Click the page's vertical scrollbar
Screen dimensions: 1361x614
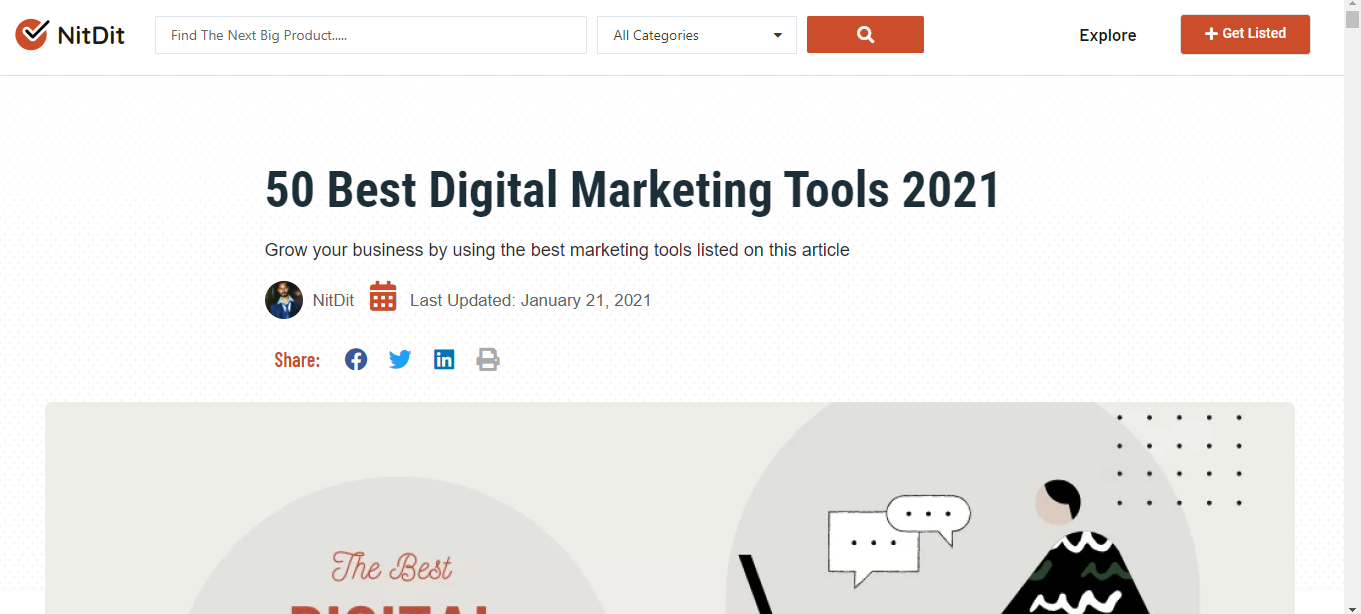(1352, 307)
